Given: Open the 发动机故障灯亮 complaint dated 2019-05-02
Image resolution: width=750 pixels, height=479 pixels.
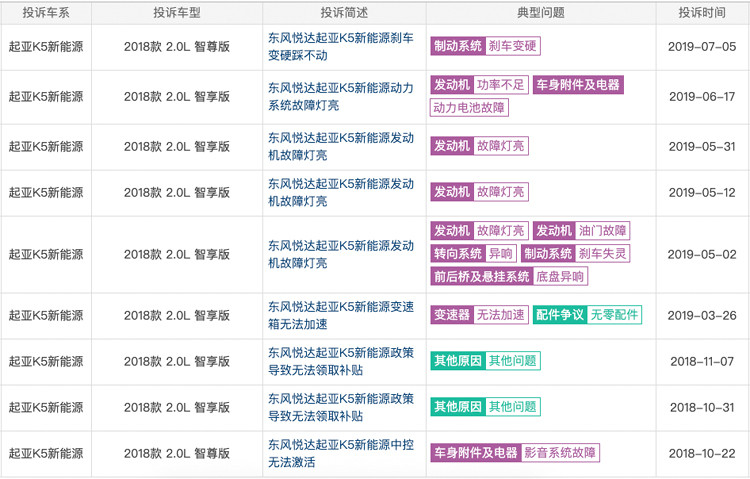Looking at the screenshot, I should 341,254.
